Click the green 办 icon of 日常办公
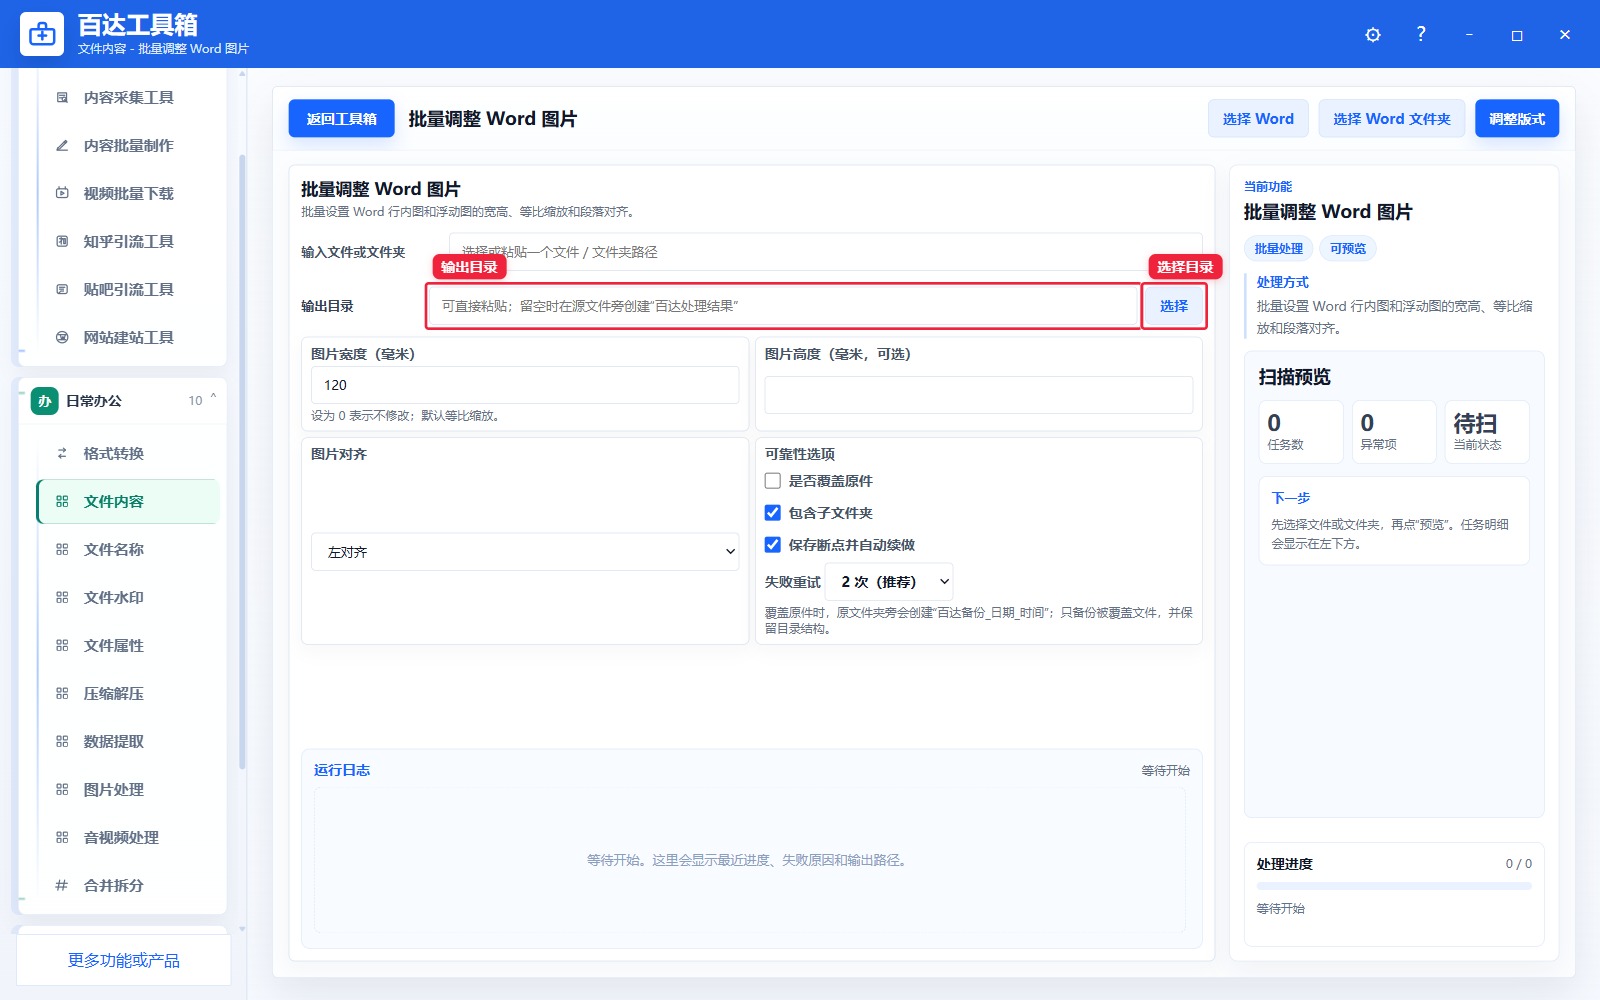The height and width of the screenshot is (1000, 1600). click(45, 401)
